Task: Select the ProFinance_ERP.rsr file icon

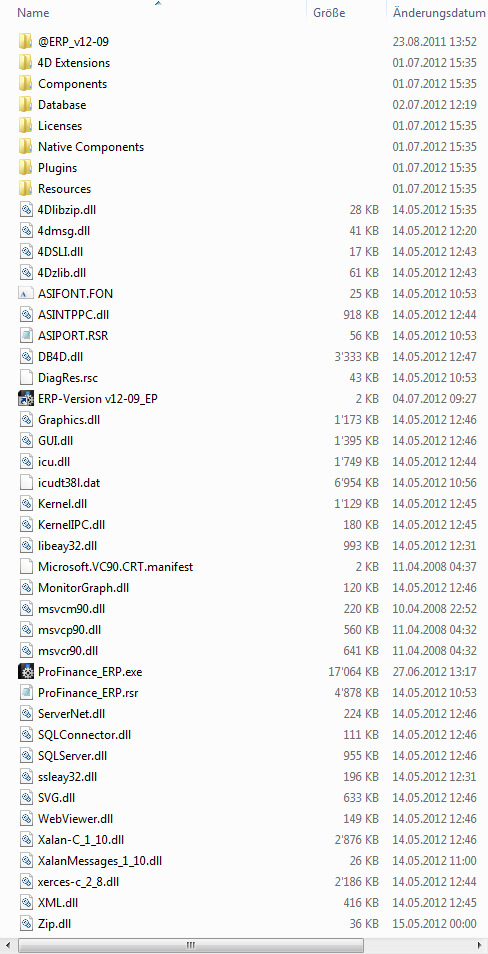Action: (26, 692)
